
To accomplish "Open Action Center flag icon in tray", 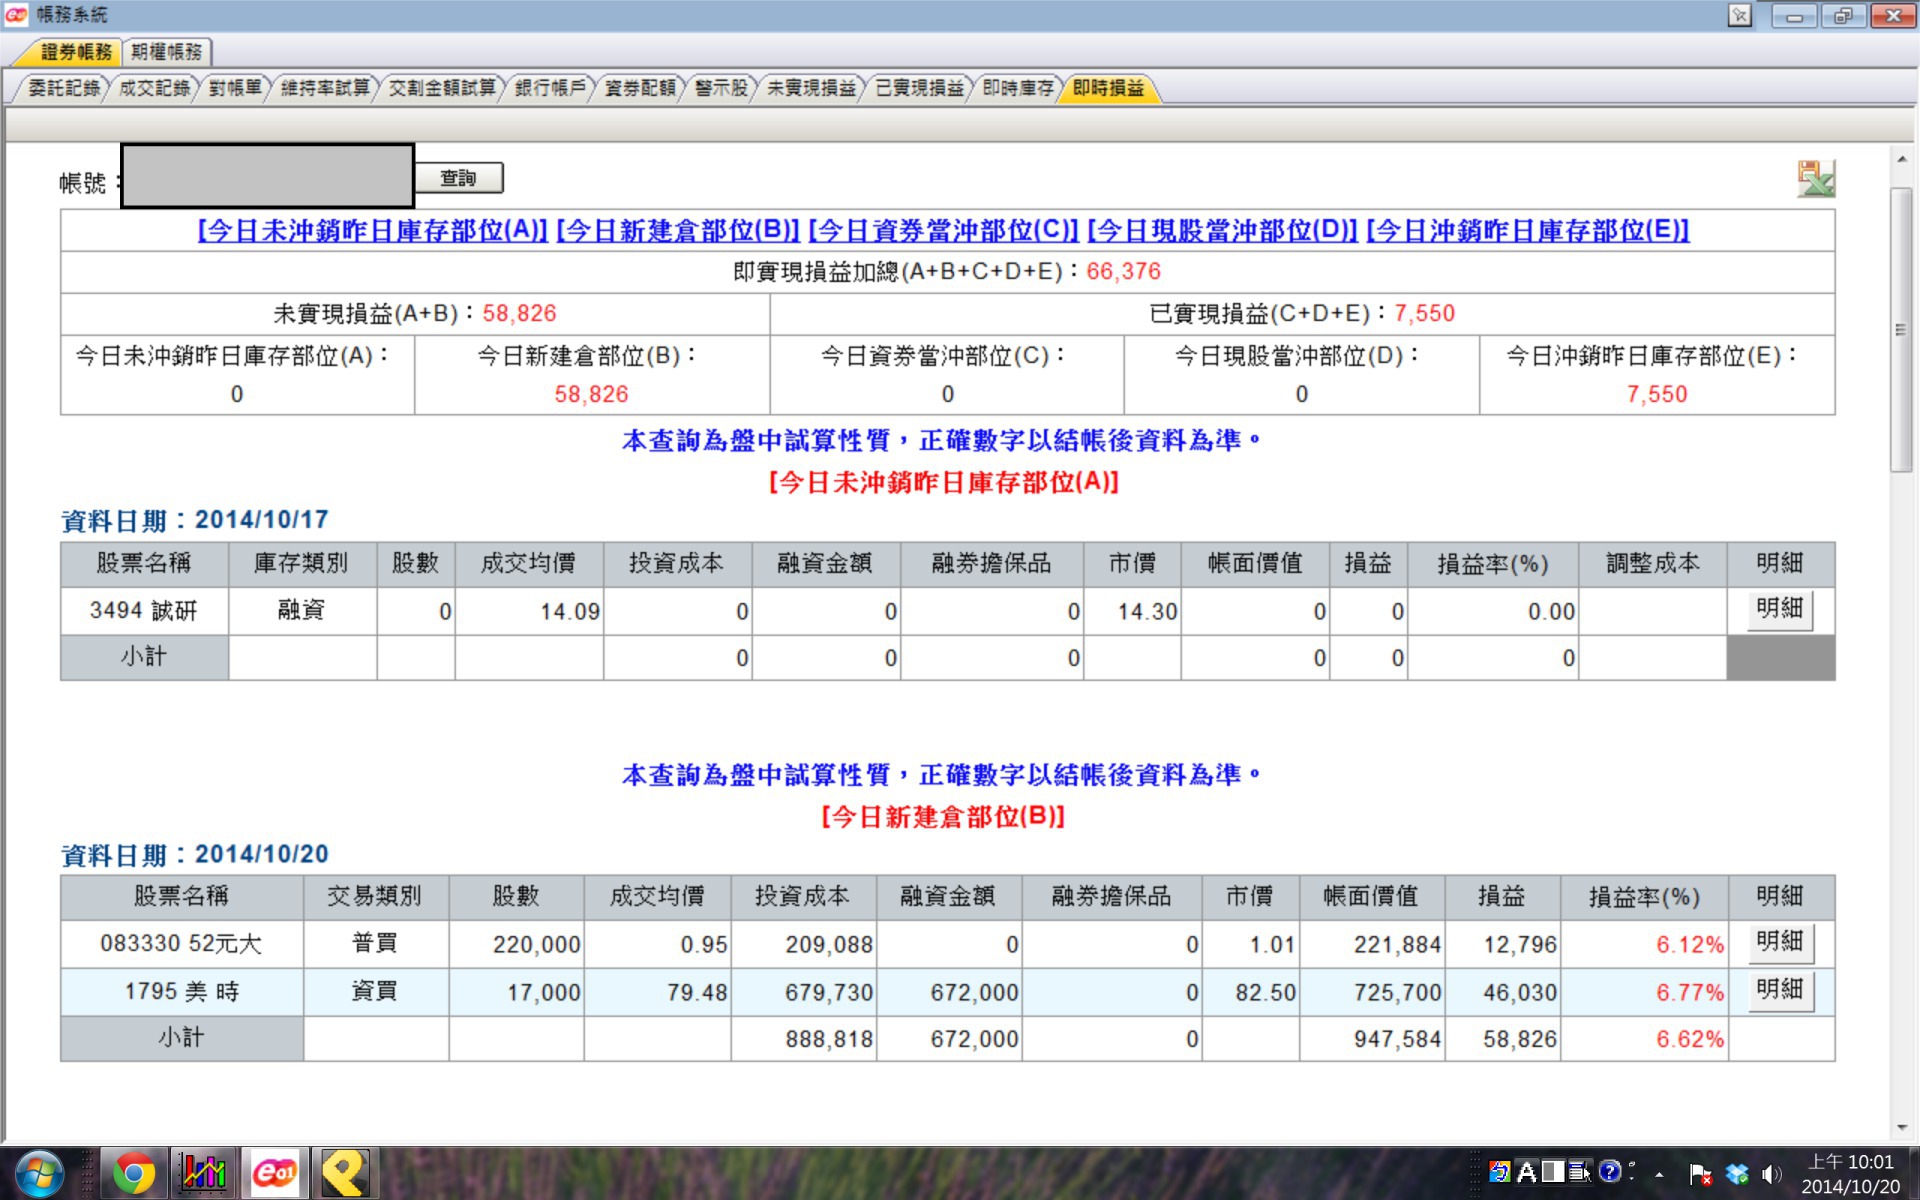I will tap(1700, 1174).
